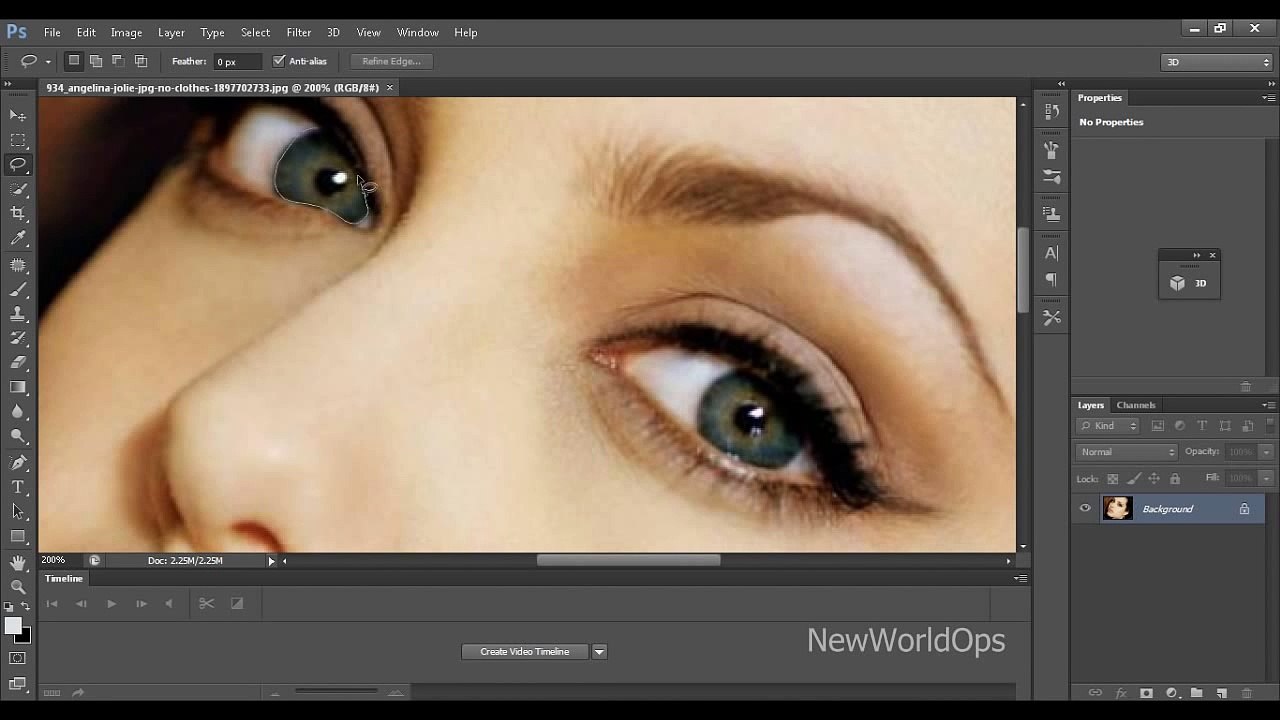This screenshot has height=720, width=1280.
Task: Toggle Lock transparent pixels
Action: coord(1112,479)
